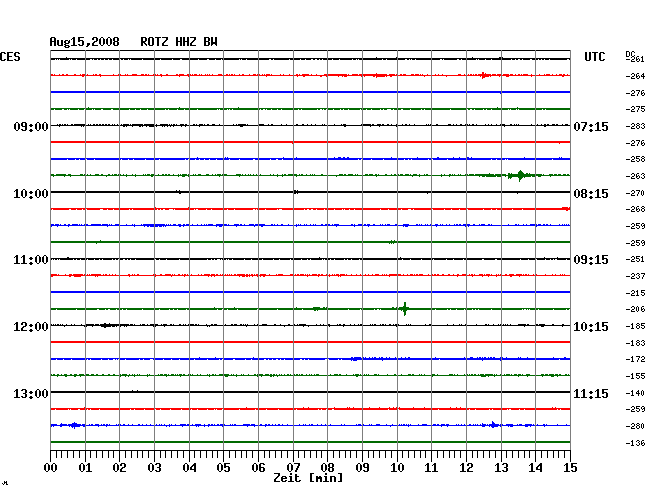The width and height of the screenshot is (650, 494).
Task: Click the DC offset value -185
Action: tap(635, 327)
